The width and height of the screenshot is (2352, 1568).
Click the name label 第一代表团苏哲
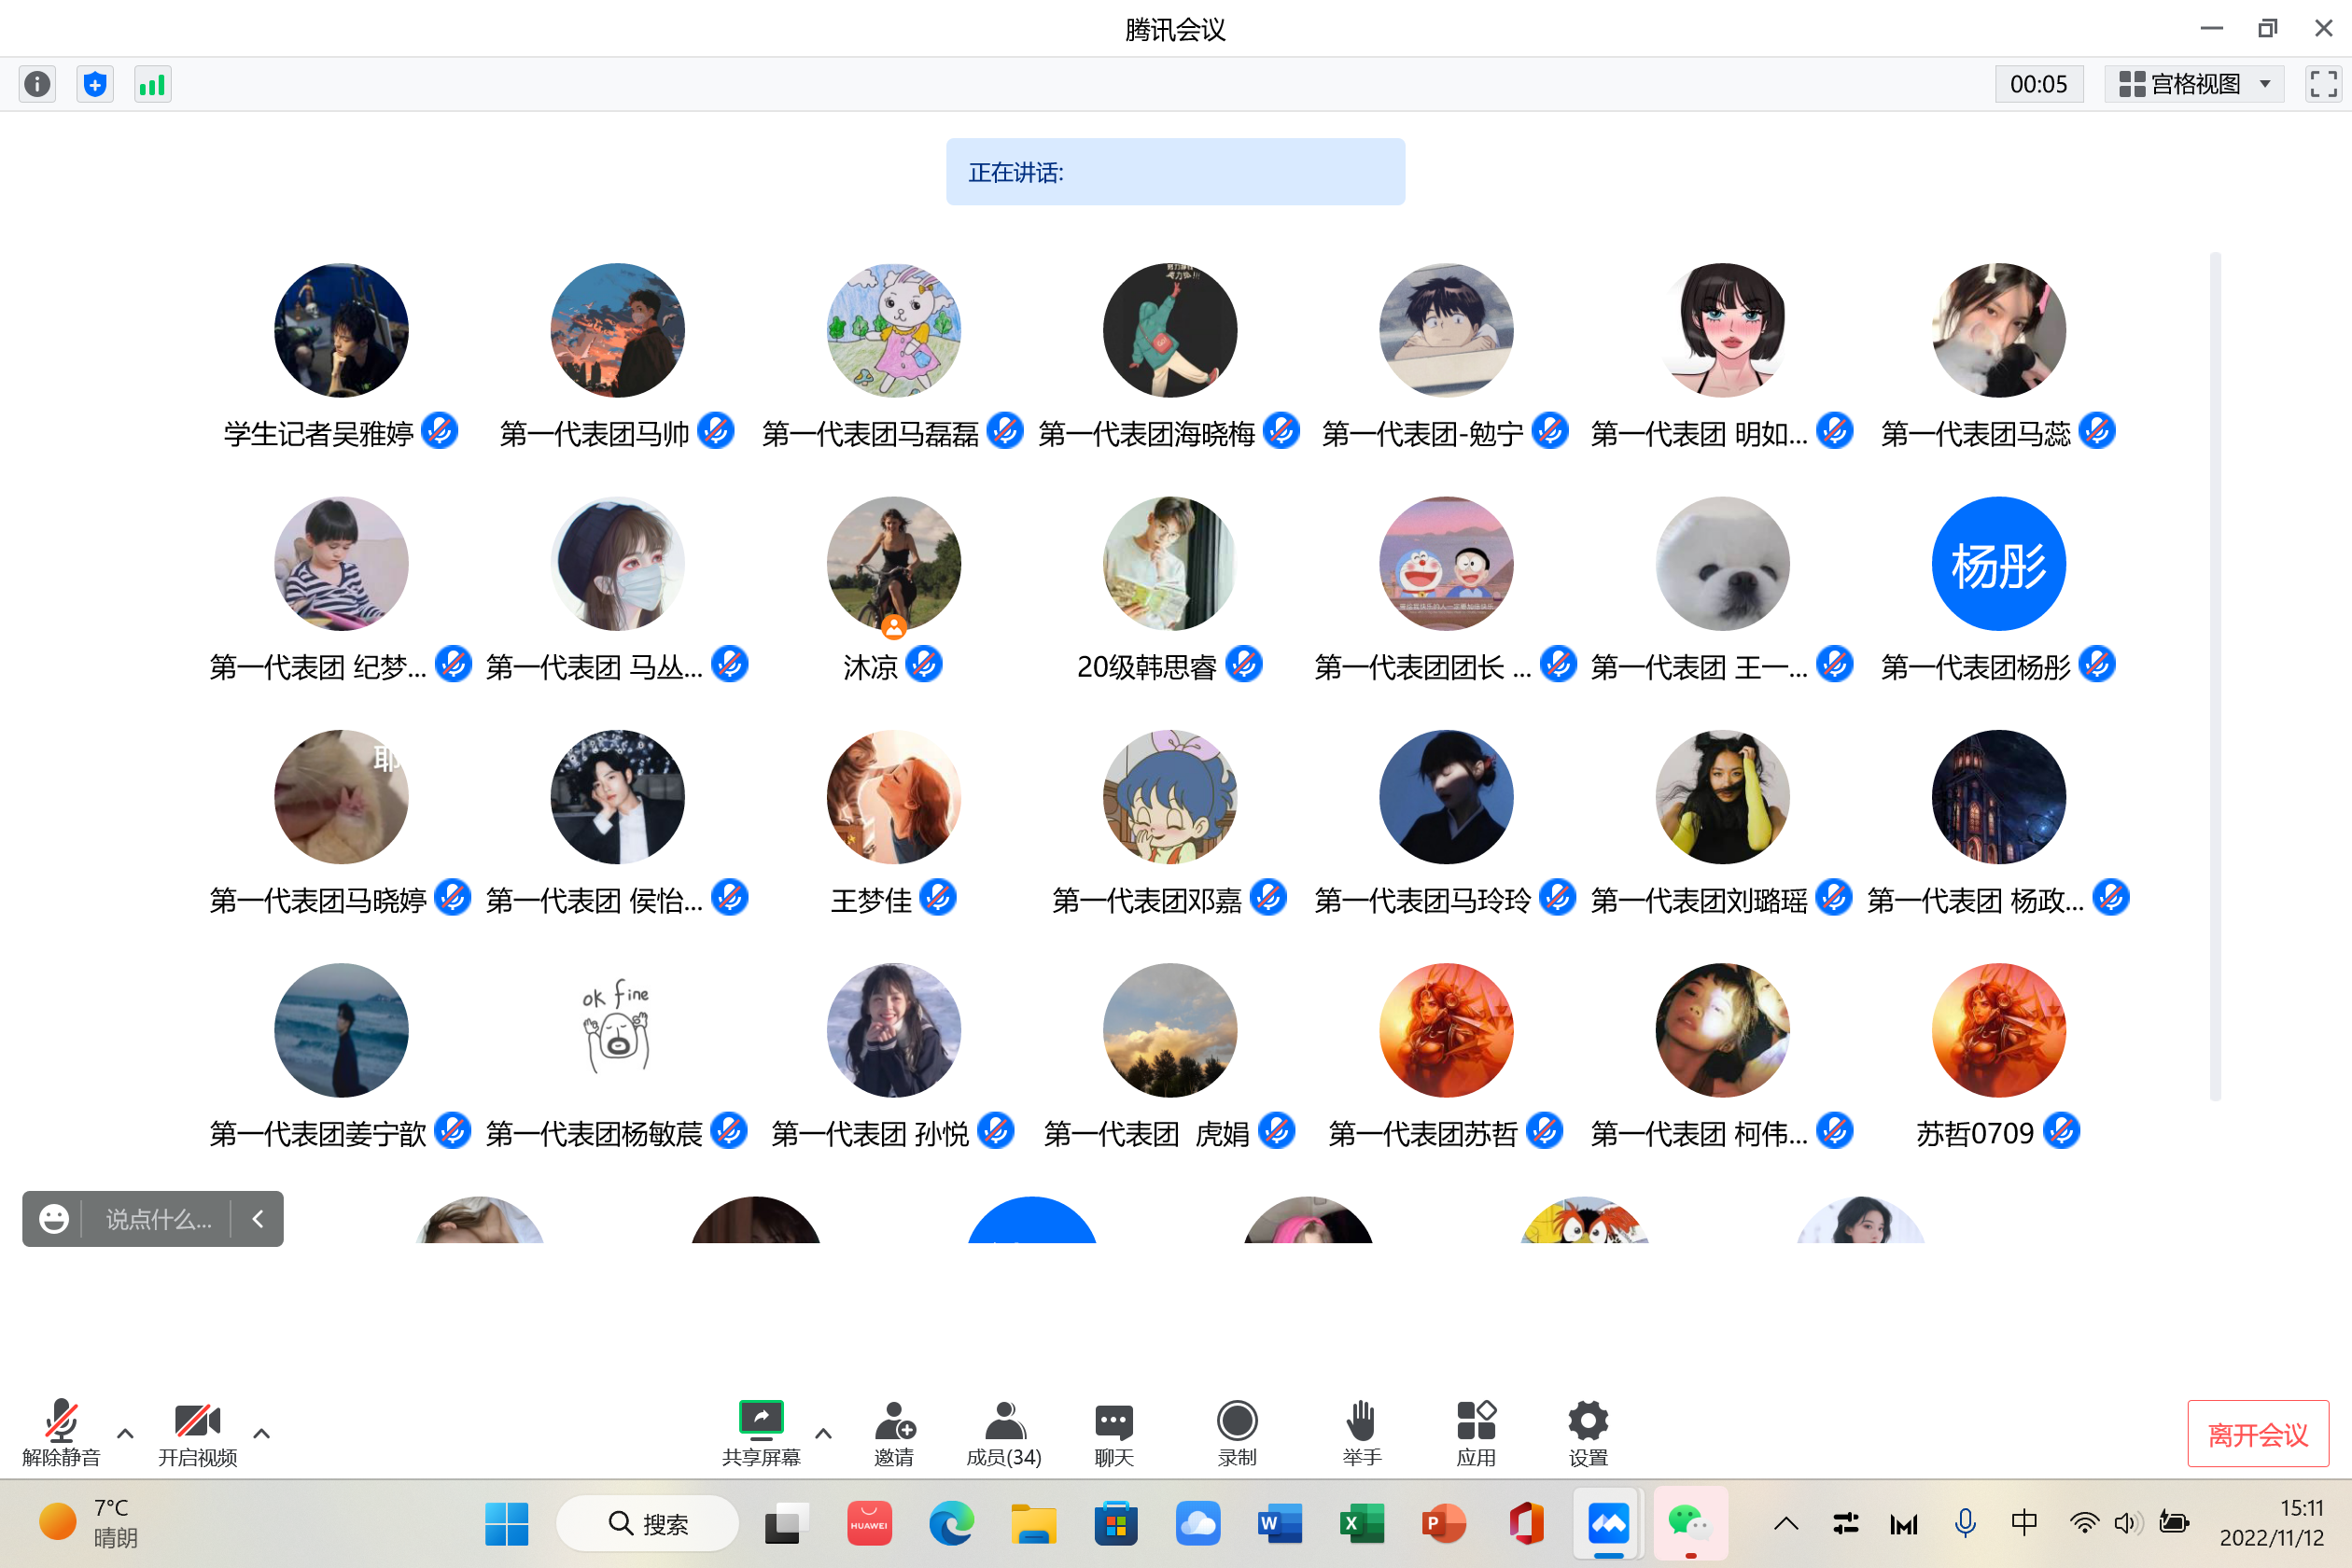coord(1423,1133)
